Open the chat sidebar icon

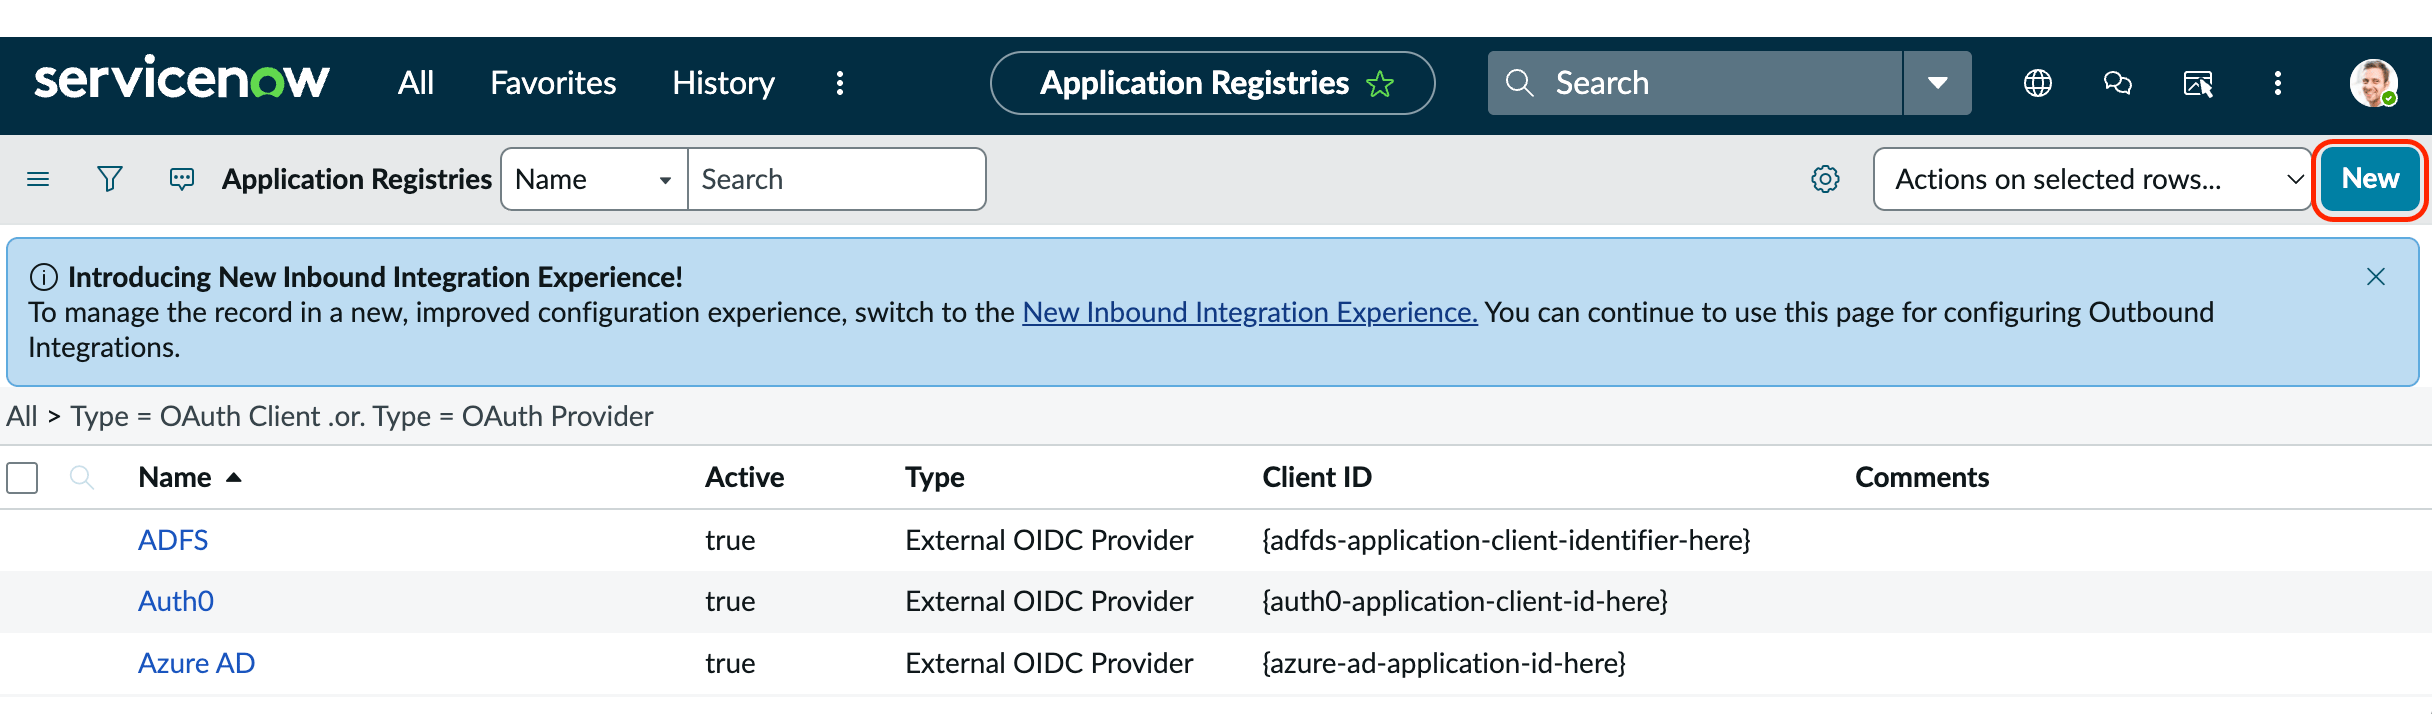point(2117,83)
